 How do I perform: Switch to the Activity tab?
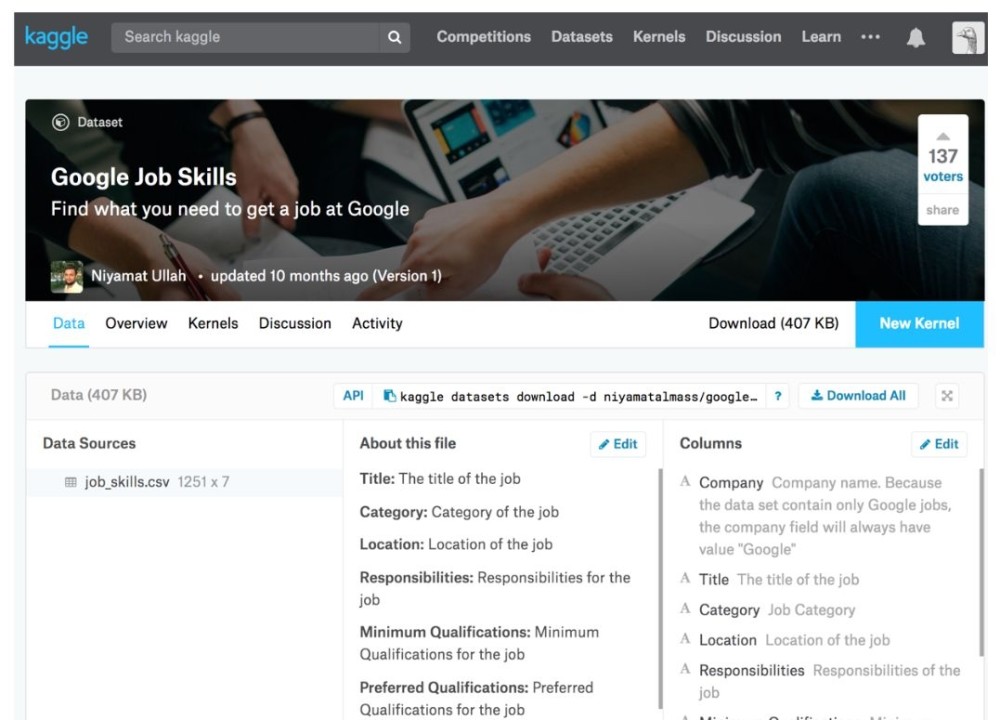[377, 323]
